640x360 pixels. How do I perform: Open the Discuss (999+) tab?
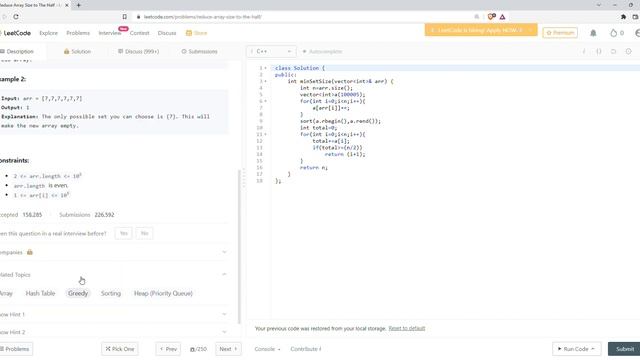coord(138,51)
